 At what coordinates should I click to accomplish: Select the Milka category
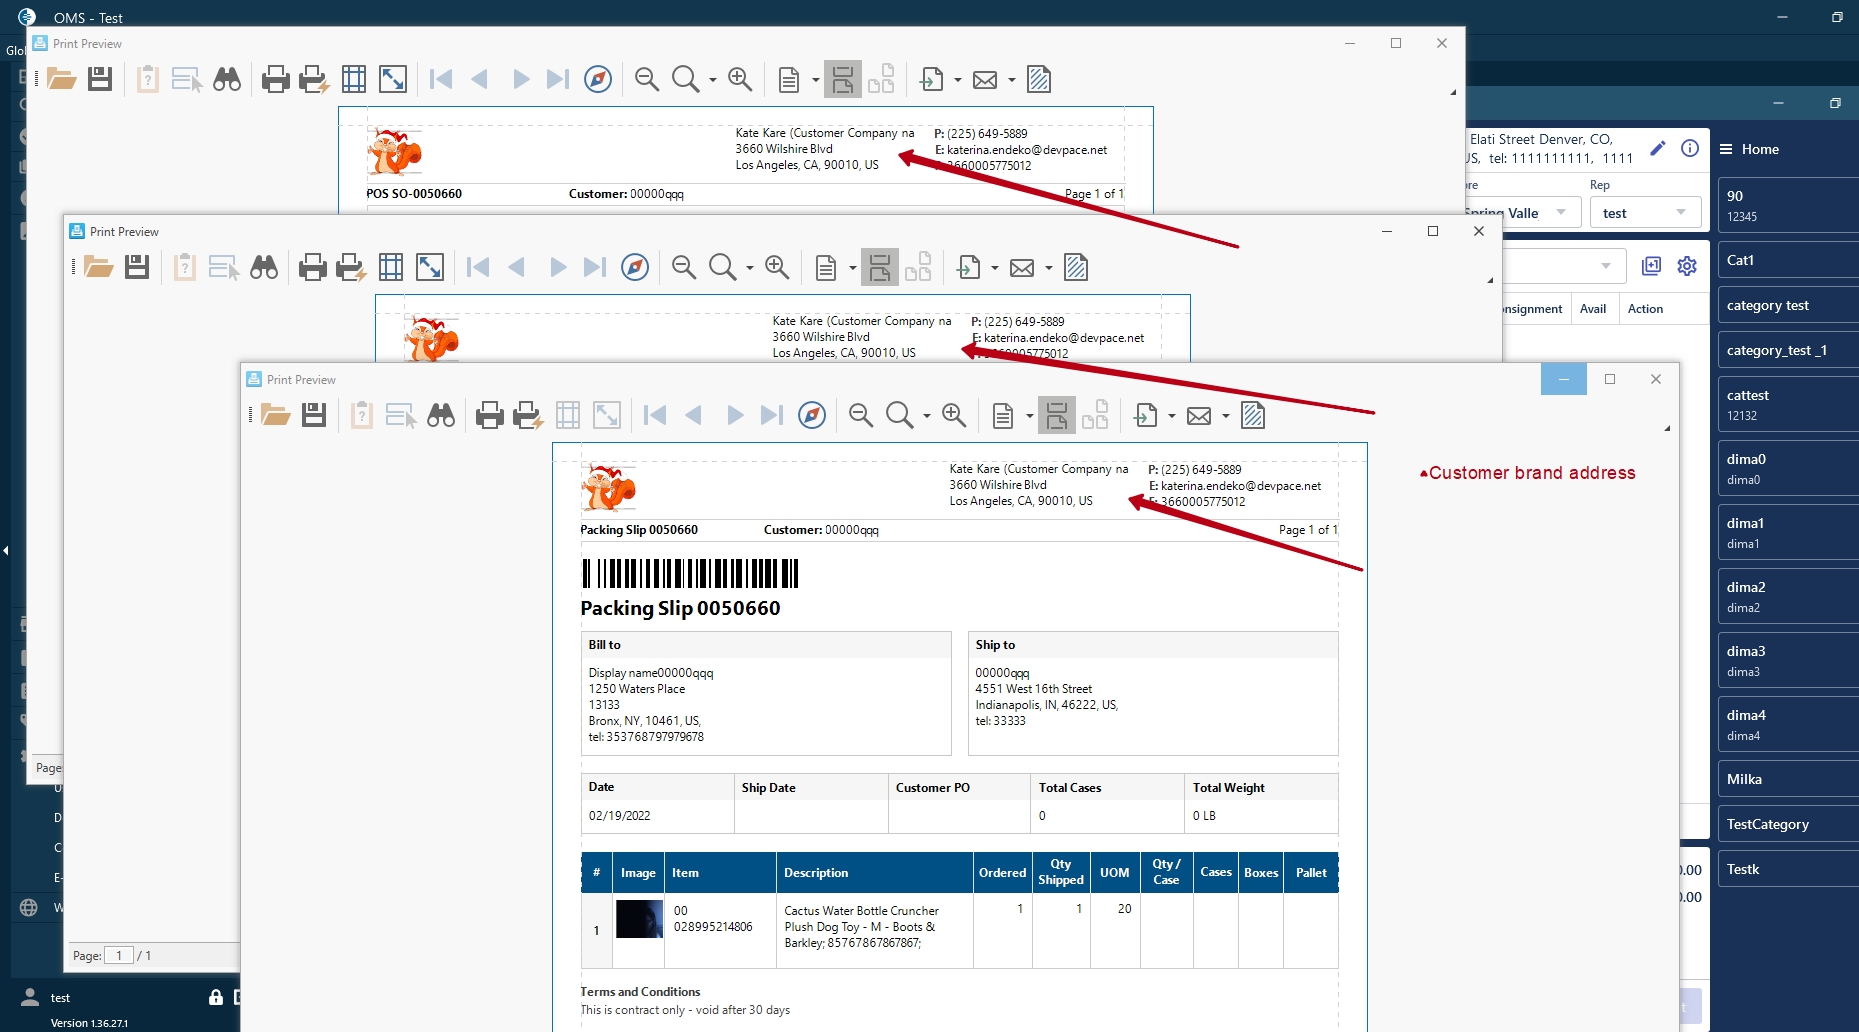pos(1788,779)
